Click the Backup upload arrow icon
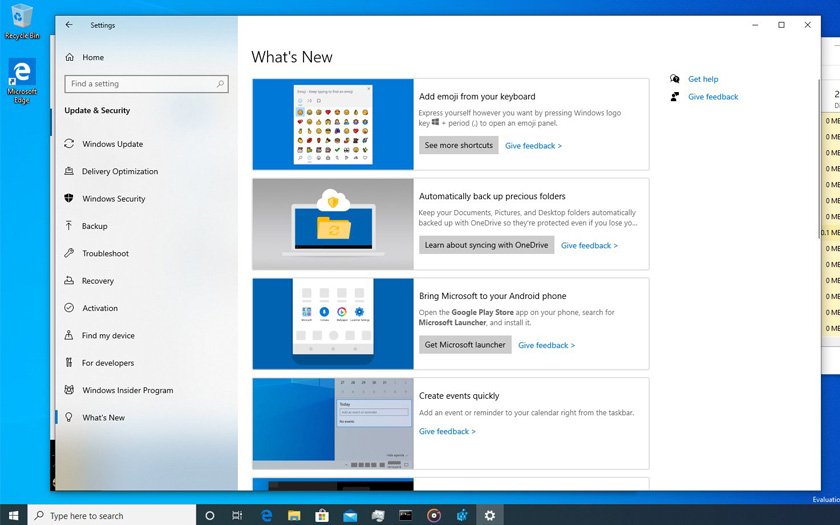The height and width of the screenshot is (525, 840). [69, 226]
